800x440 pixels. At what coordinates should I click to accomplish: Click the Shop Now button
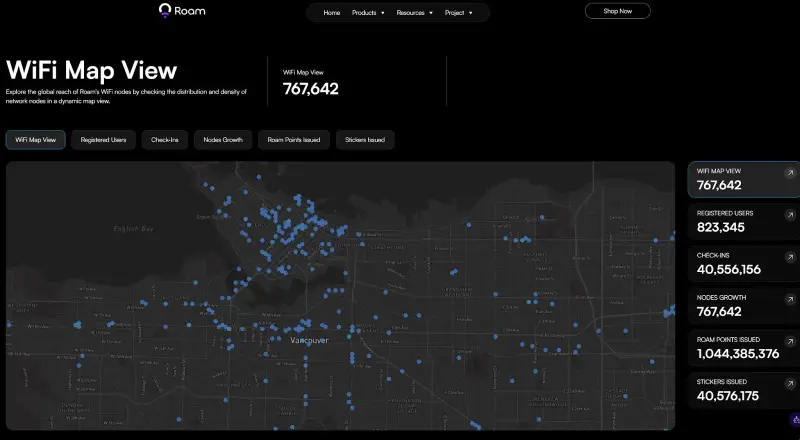pyautogui.click(x=617, y=11)
